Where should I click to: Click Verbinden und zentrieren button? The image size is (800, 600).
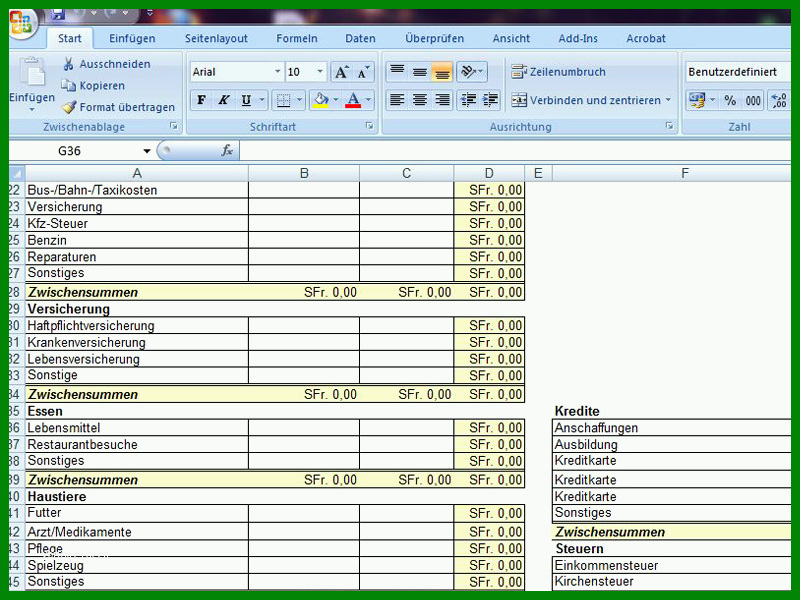[x=586, y=100]
